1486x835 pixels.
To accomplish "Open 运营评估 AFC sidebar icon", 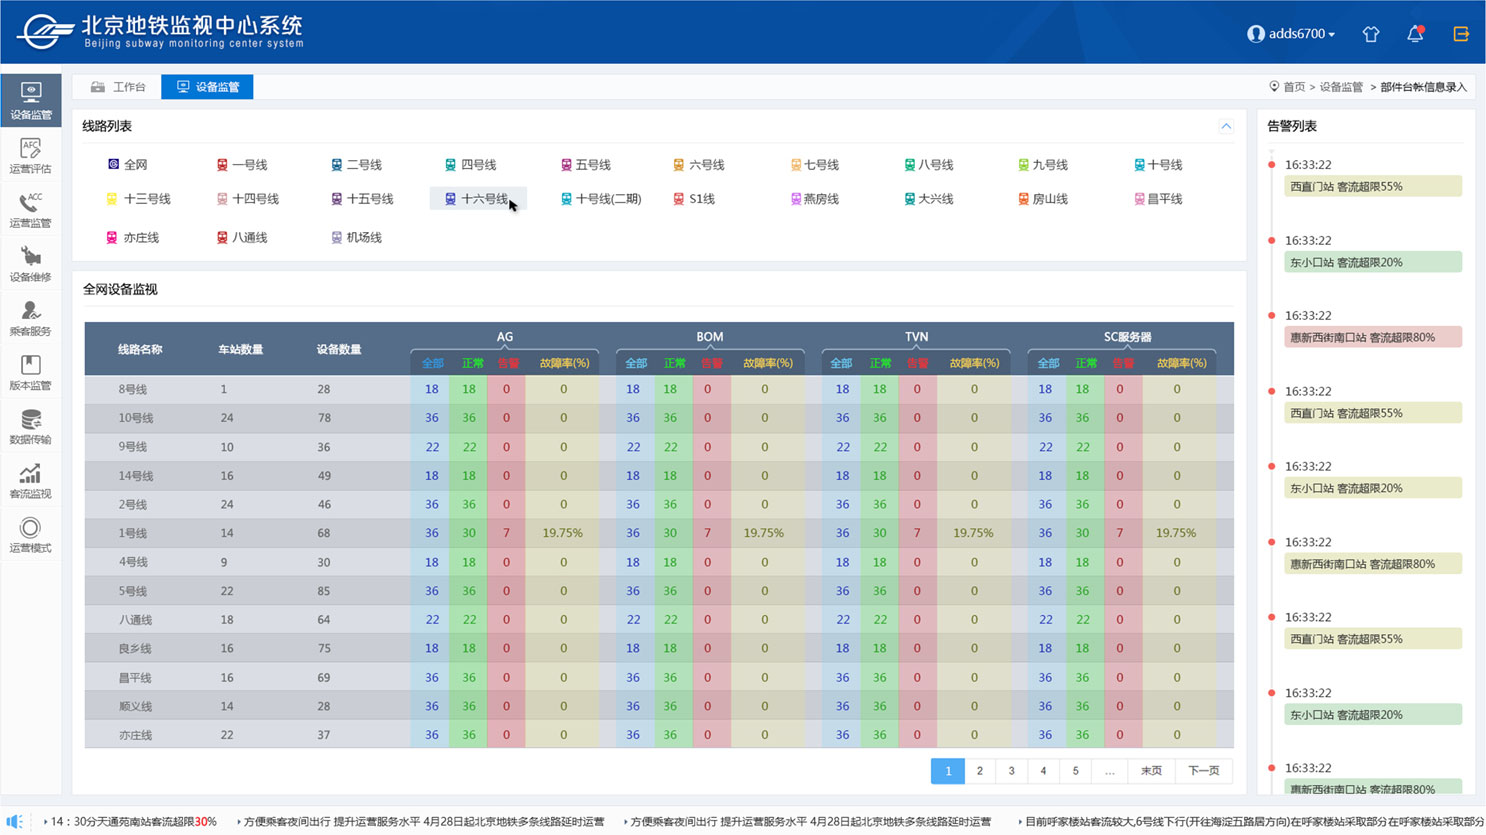I will pos(31,155).
